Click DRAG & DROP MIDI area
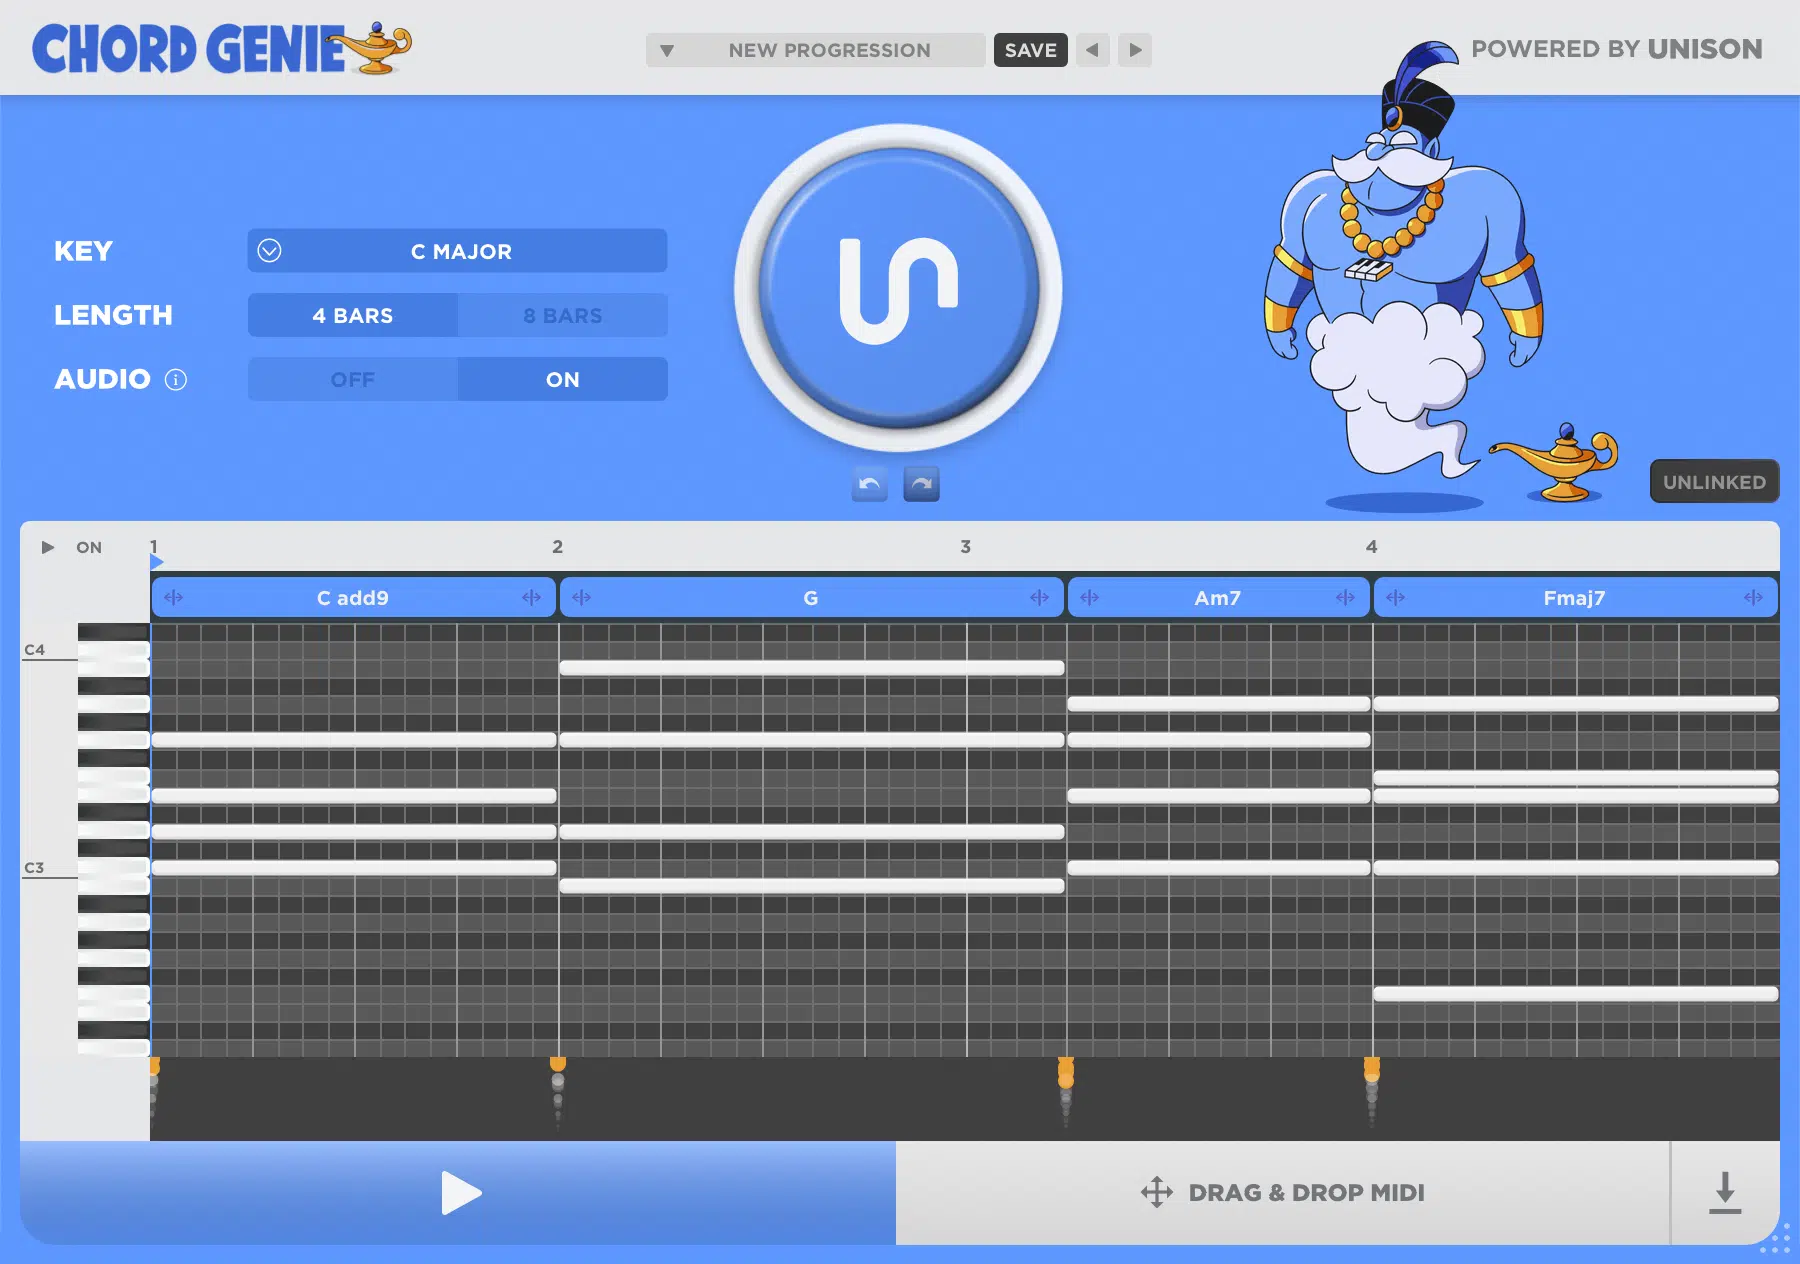The image size is (1800, 1264). (1283, 1193)
